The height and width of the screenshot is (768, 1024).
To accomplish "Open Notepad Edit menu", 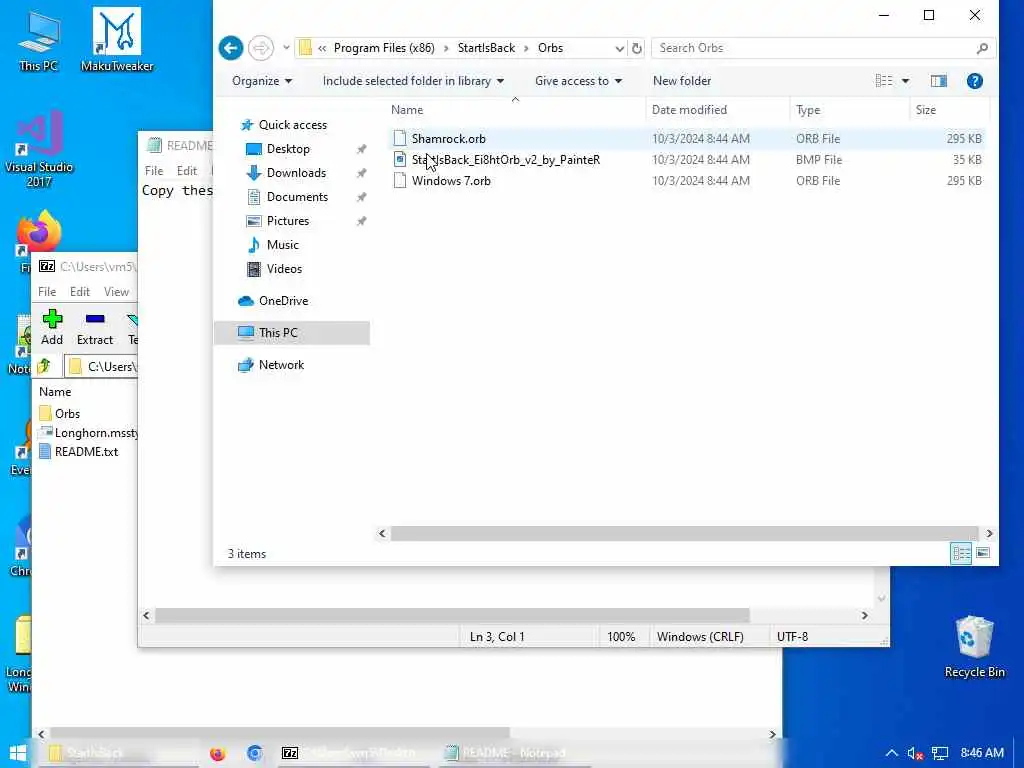I will coord(187,170).
